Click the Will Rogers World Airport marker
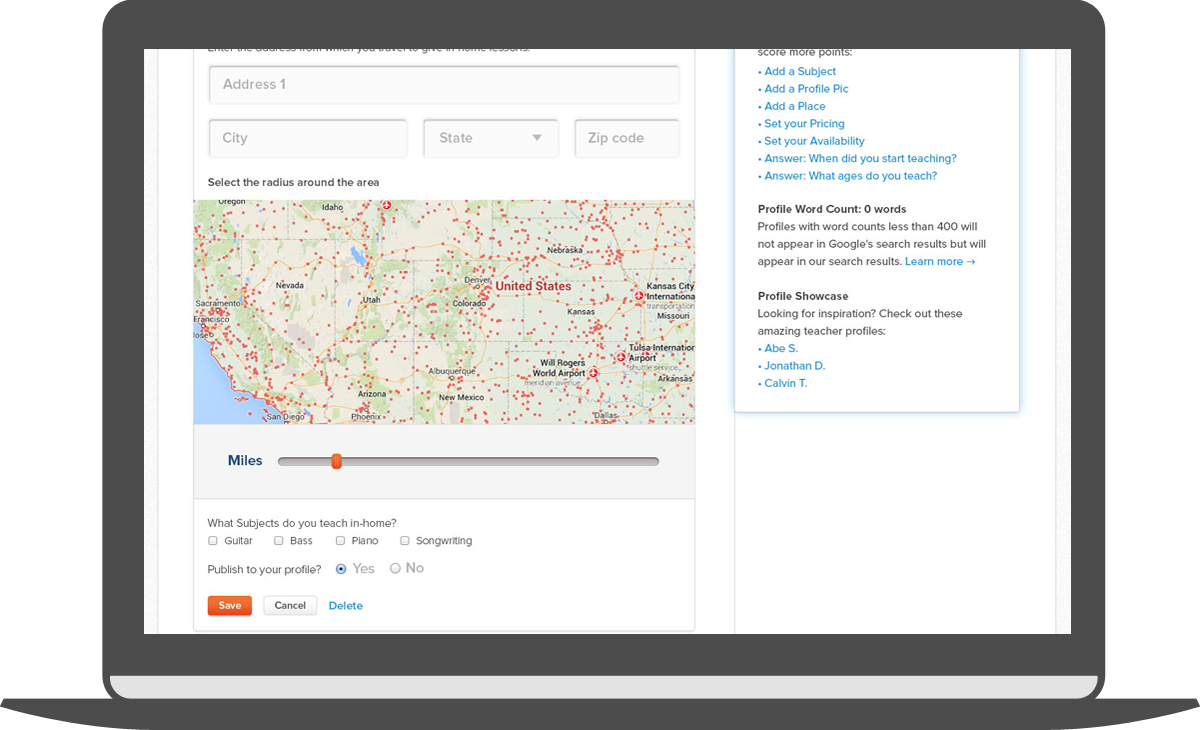 [x=592, y=373]
